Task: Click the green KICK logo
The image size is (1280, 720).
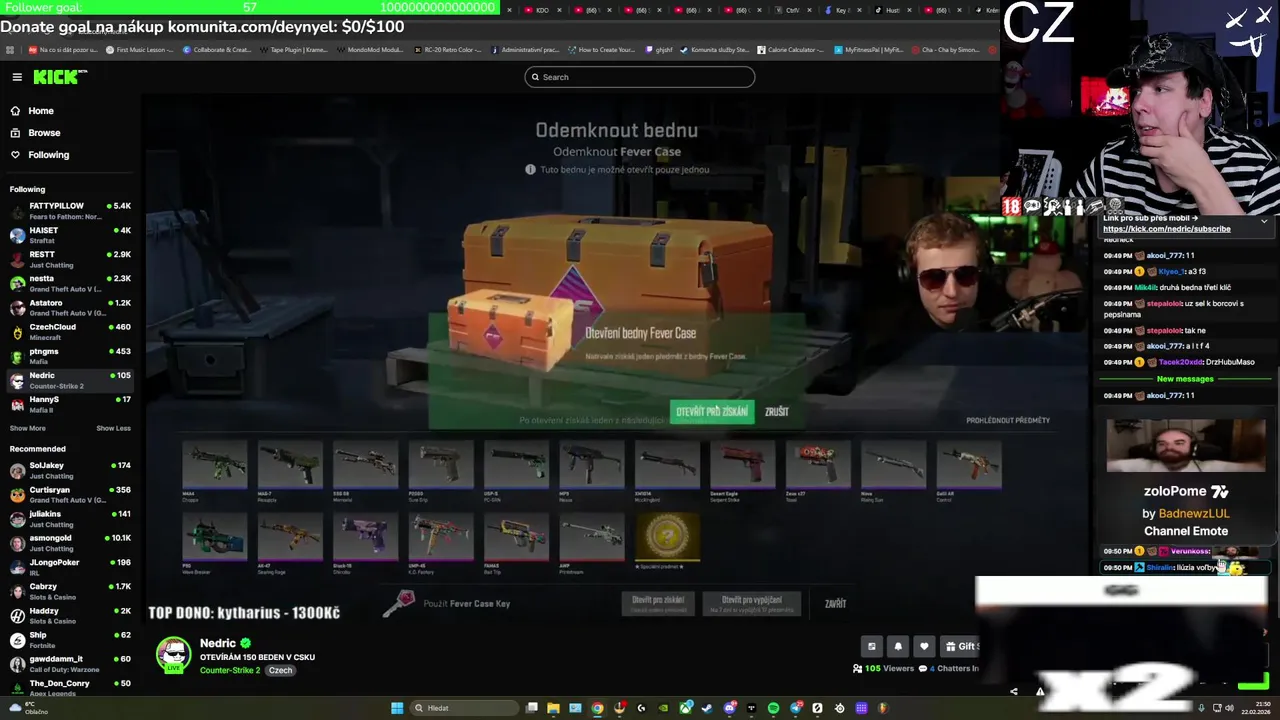Action: coord(60,77)
